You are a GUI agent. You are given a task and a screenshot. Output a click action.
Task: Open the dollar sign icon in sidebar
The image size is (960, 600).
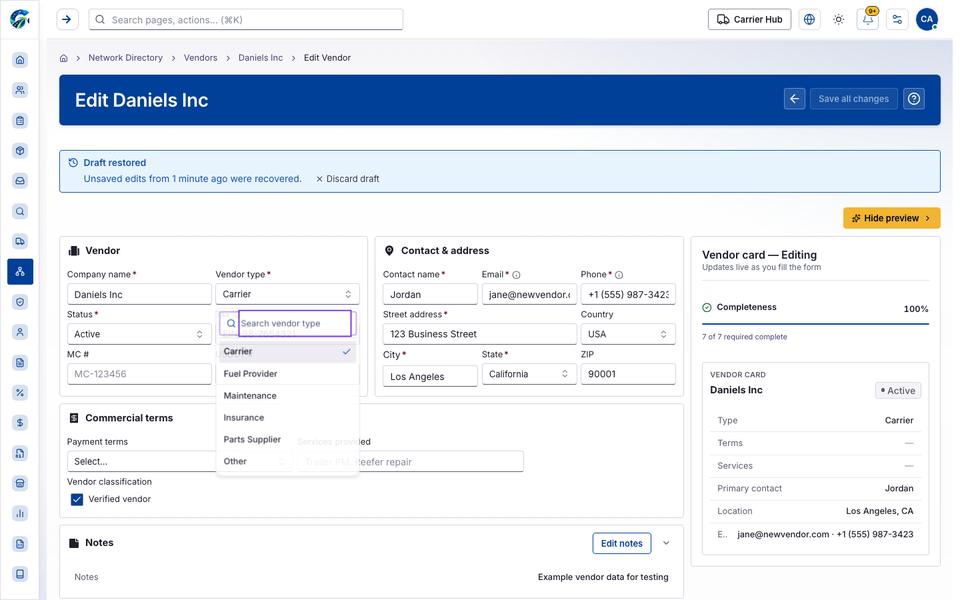[x=20, y=422]
